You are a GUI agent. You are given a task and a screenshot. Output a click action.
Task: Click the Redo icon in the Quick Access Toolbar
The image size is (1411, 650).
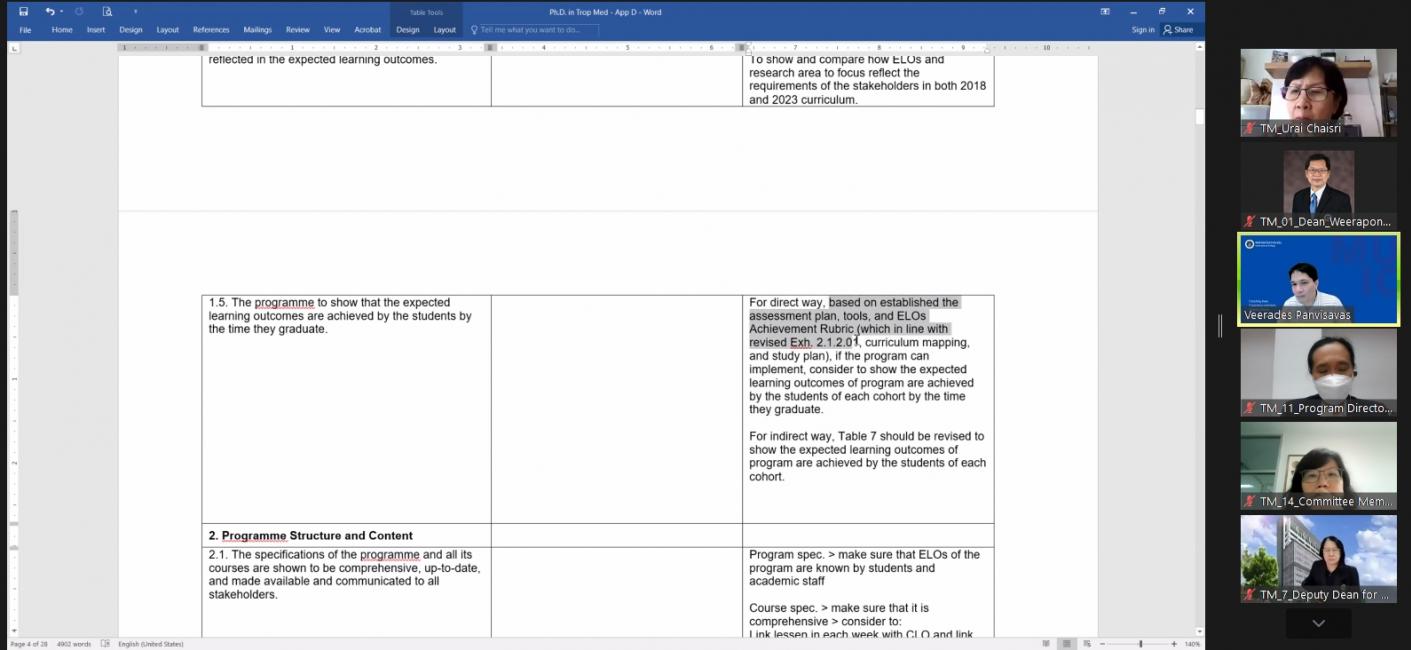pyautogui.click(x=79, y=12)
